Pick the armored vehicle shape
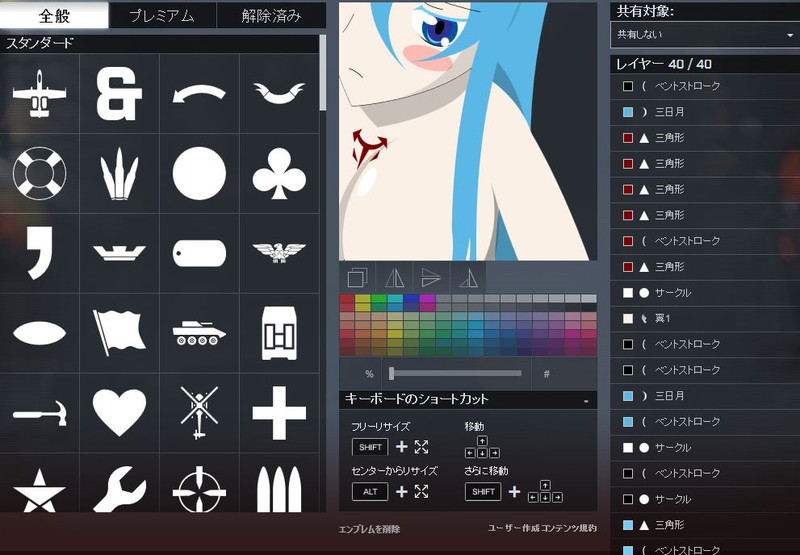Screen dimensions: 800x555 pos(199,333)
